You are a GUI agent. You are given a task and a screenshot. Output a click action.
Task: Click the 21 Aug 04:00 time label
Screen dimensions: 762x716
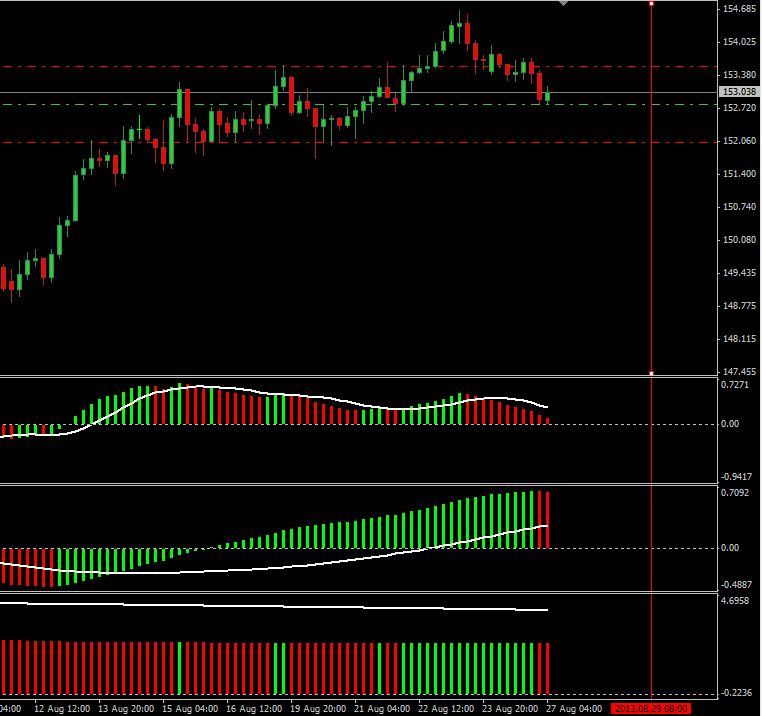pos(382,709)
